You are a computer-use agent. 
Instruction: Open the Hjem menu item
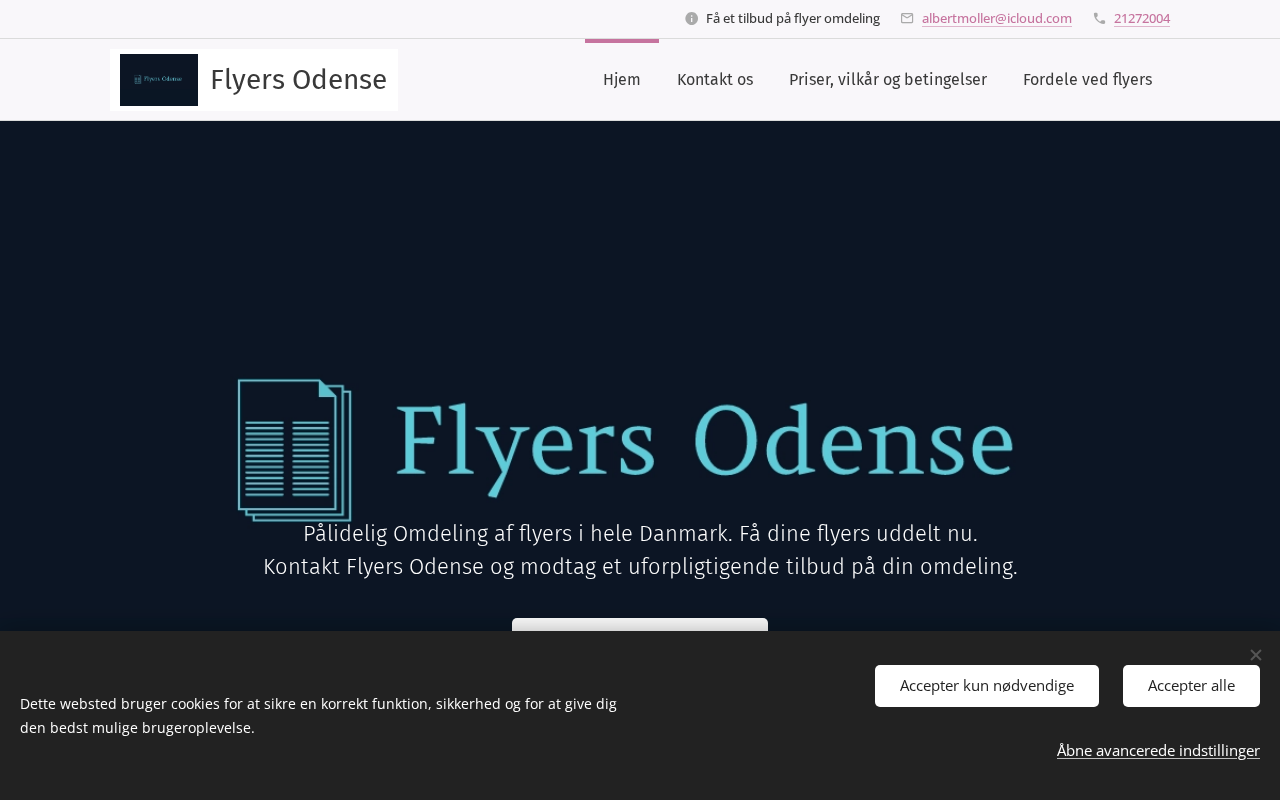coord(621,80)
